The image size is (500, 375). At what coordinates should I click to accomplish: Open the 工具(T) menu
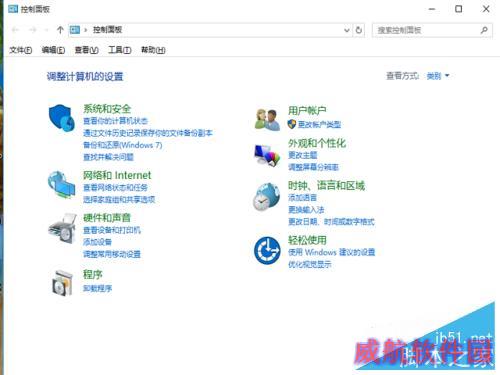tap(120, 50)
